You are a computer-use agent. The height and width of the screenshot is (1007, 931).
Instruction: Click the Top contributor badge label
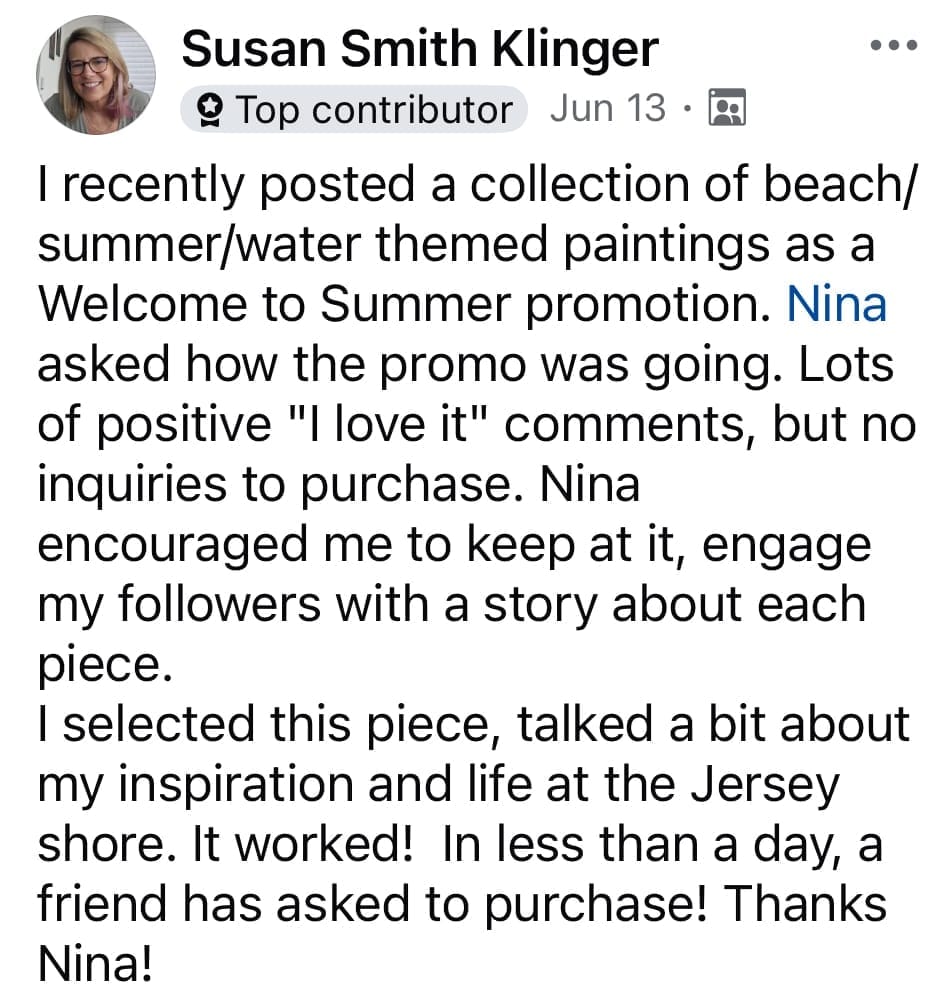372,109
